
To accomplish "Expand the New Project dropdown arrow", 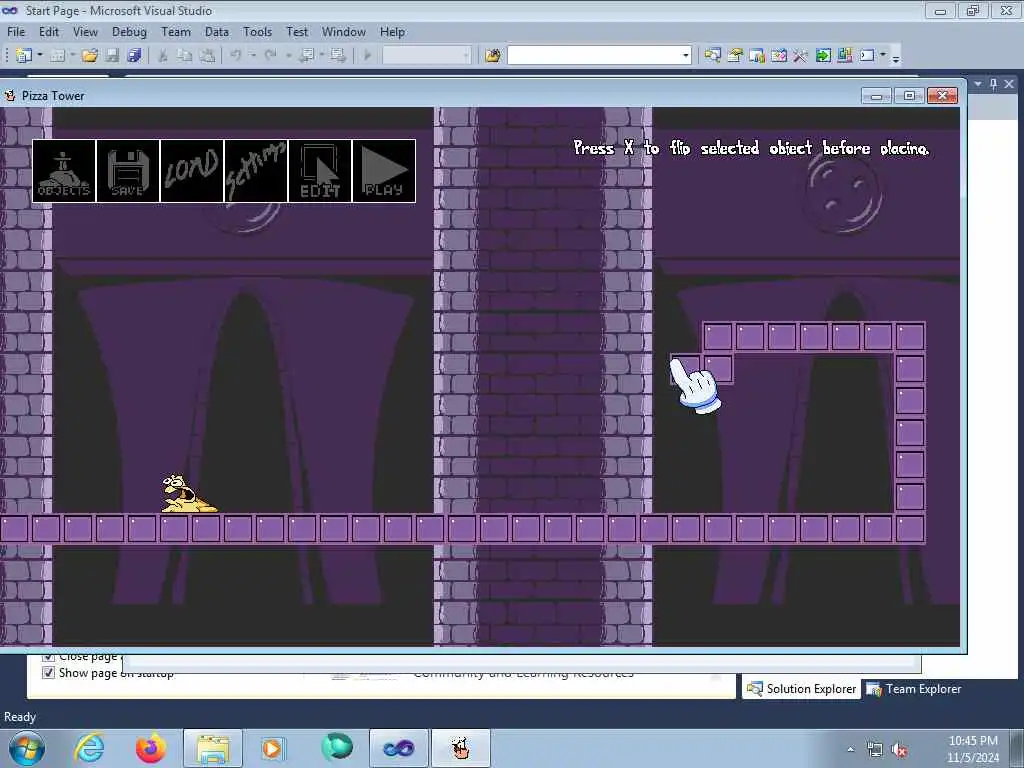I will tap(40, 56).
